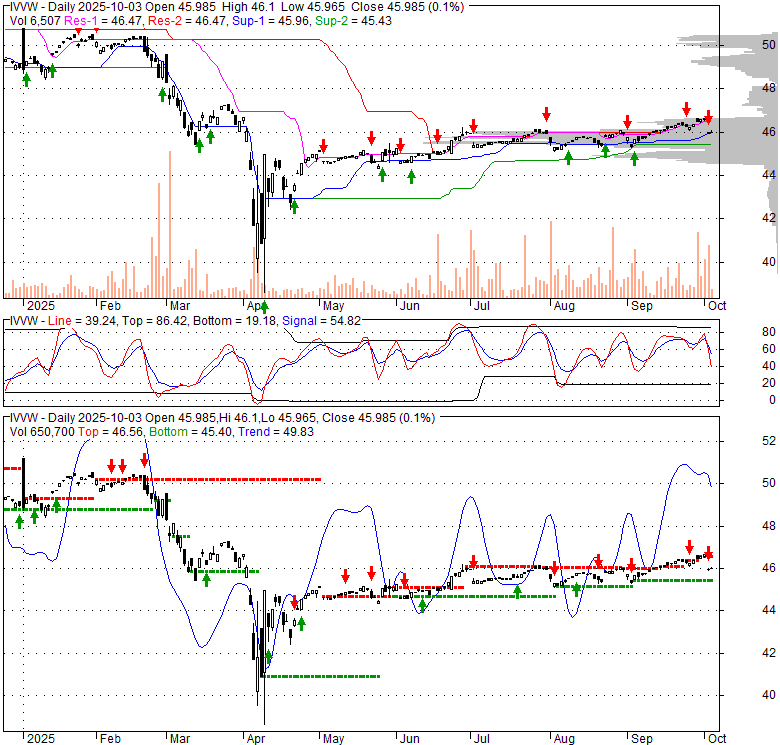Click the '52' price axis label on the bottom chart
Viewport: 780px width, 745px height.
point(769,441)
